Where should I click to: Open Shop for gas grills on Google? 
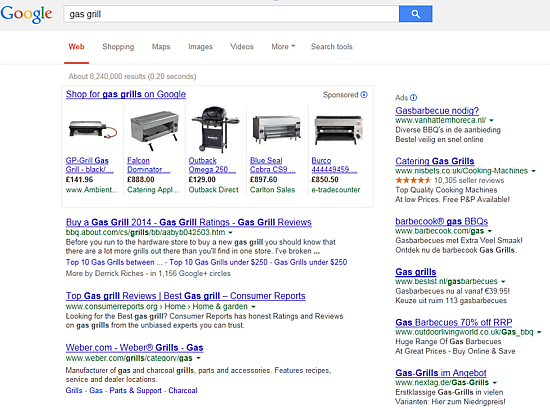point(126,94)
